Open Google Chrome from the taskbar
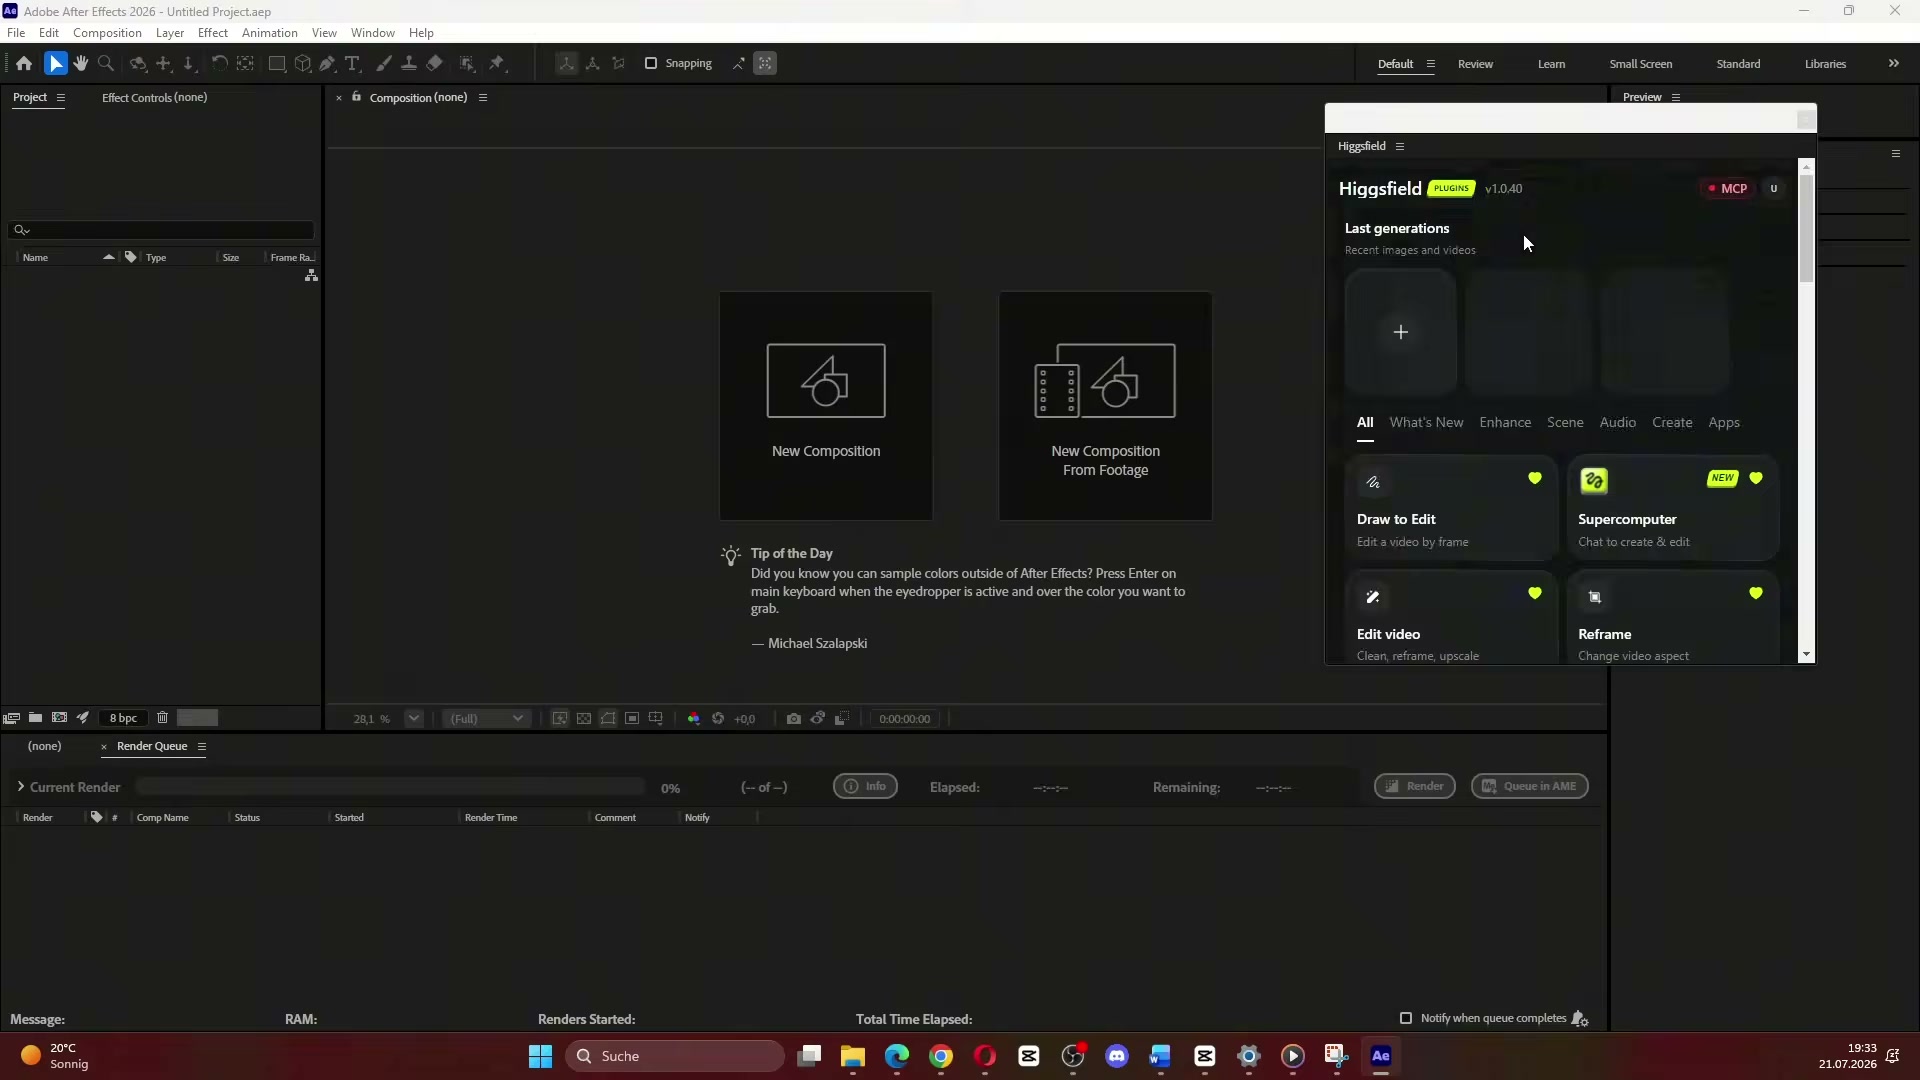 coord(941,1056)
